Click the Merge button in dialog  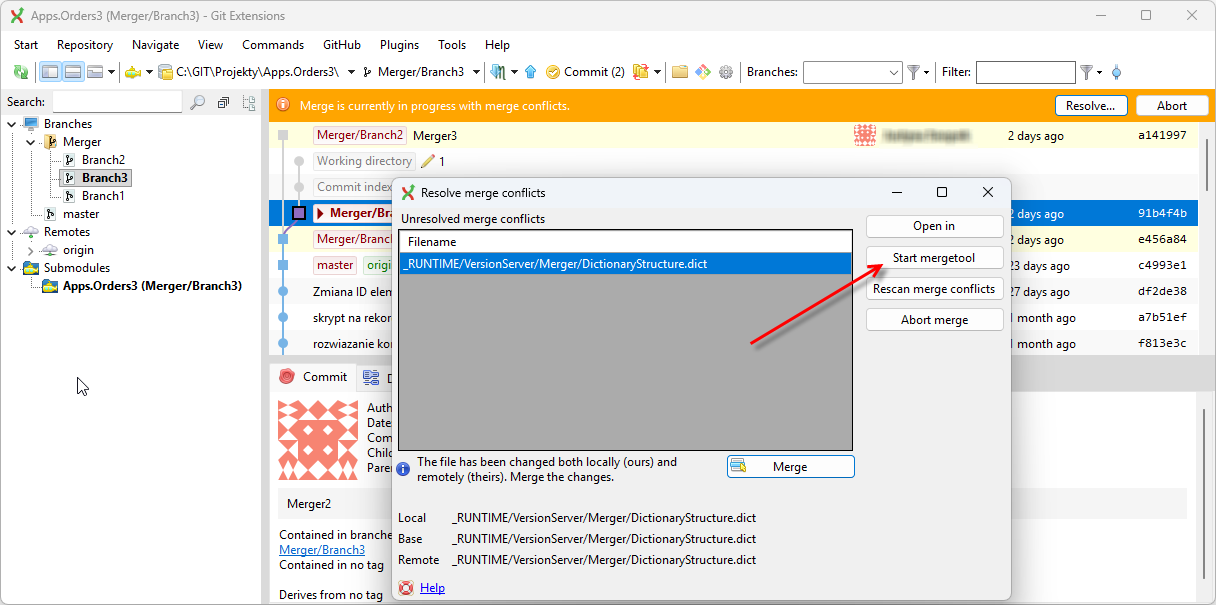tap(790, 467)
